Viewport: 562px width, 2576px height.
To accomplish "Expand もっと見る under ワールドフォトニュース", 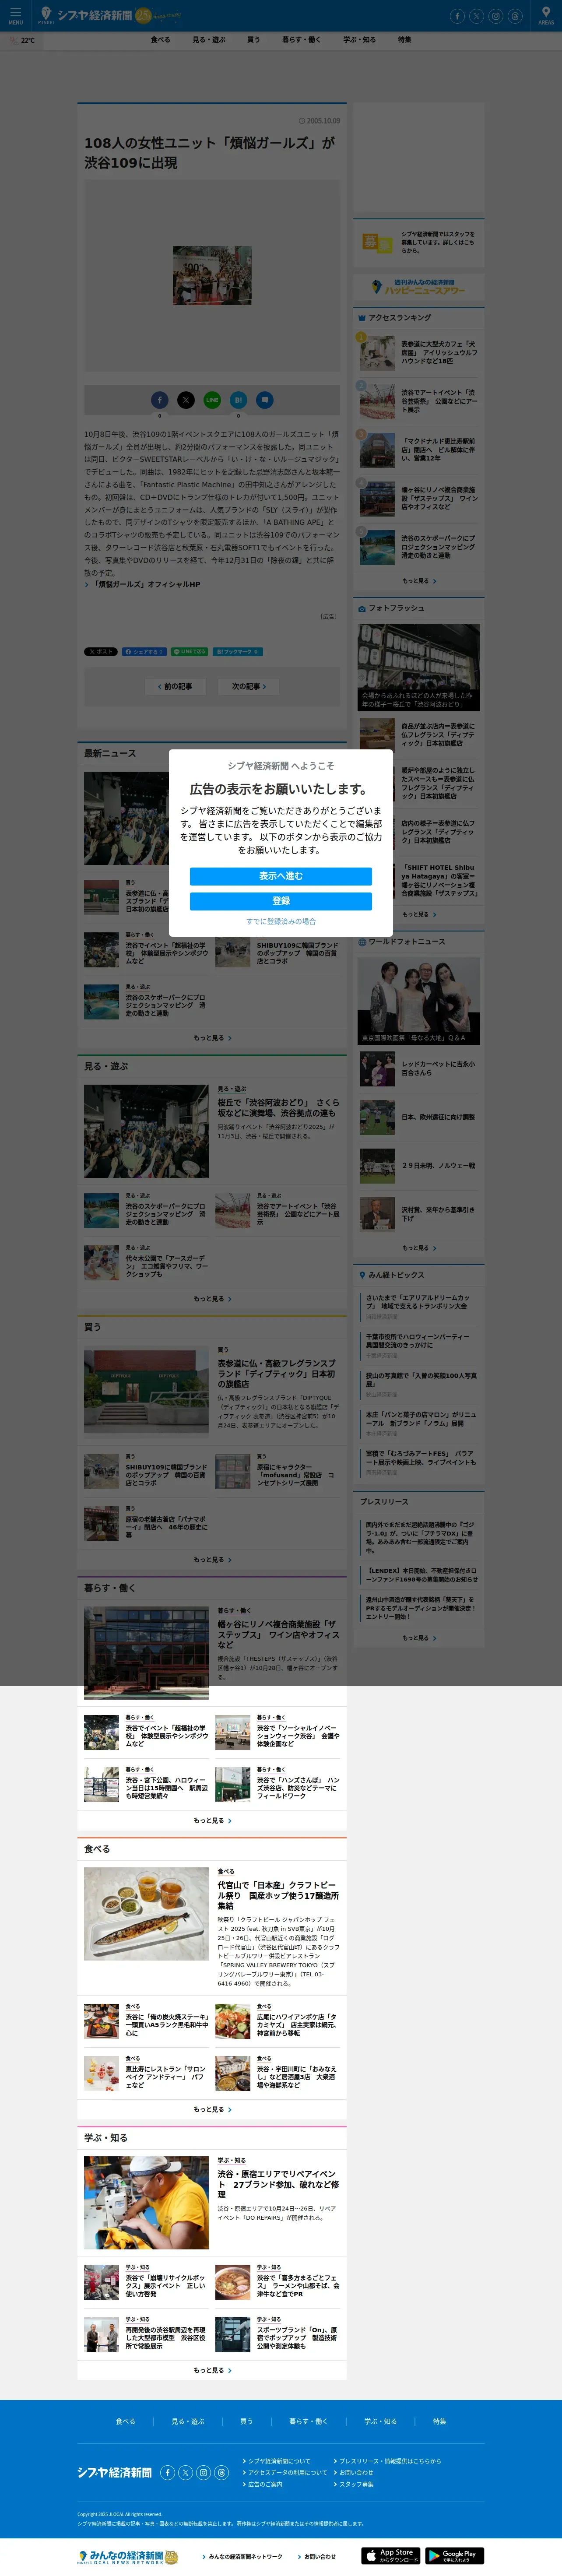I will pos(419,1248).
